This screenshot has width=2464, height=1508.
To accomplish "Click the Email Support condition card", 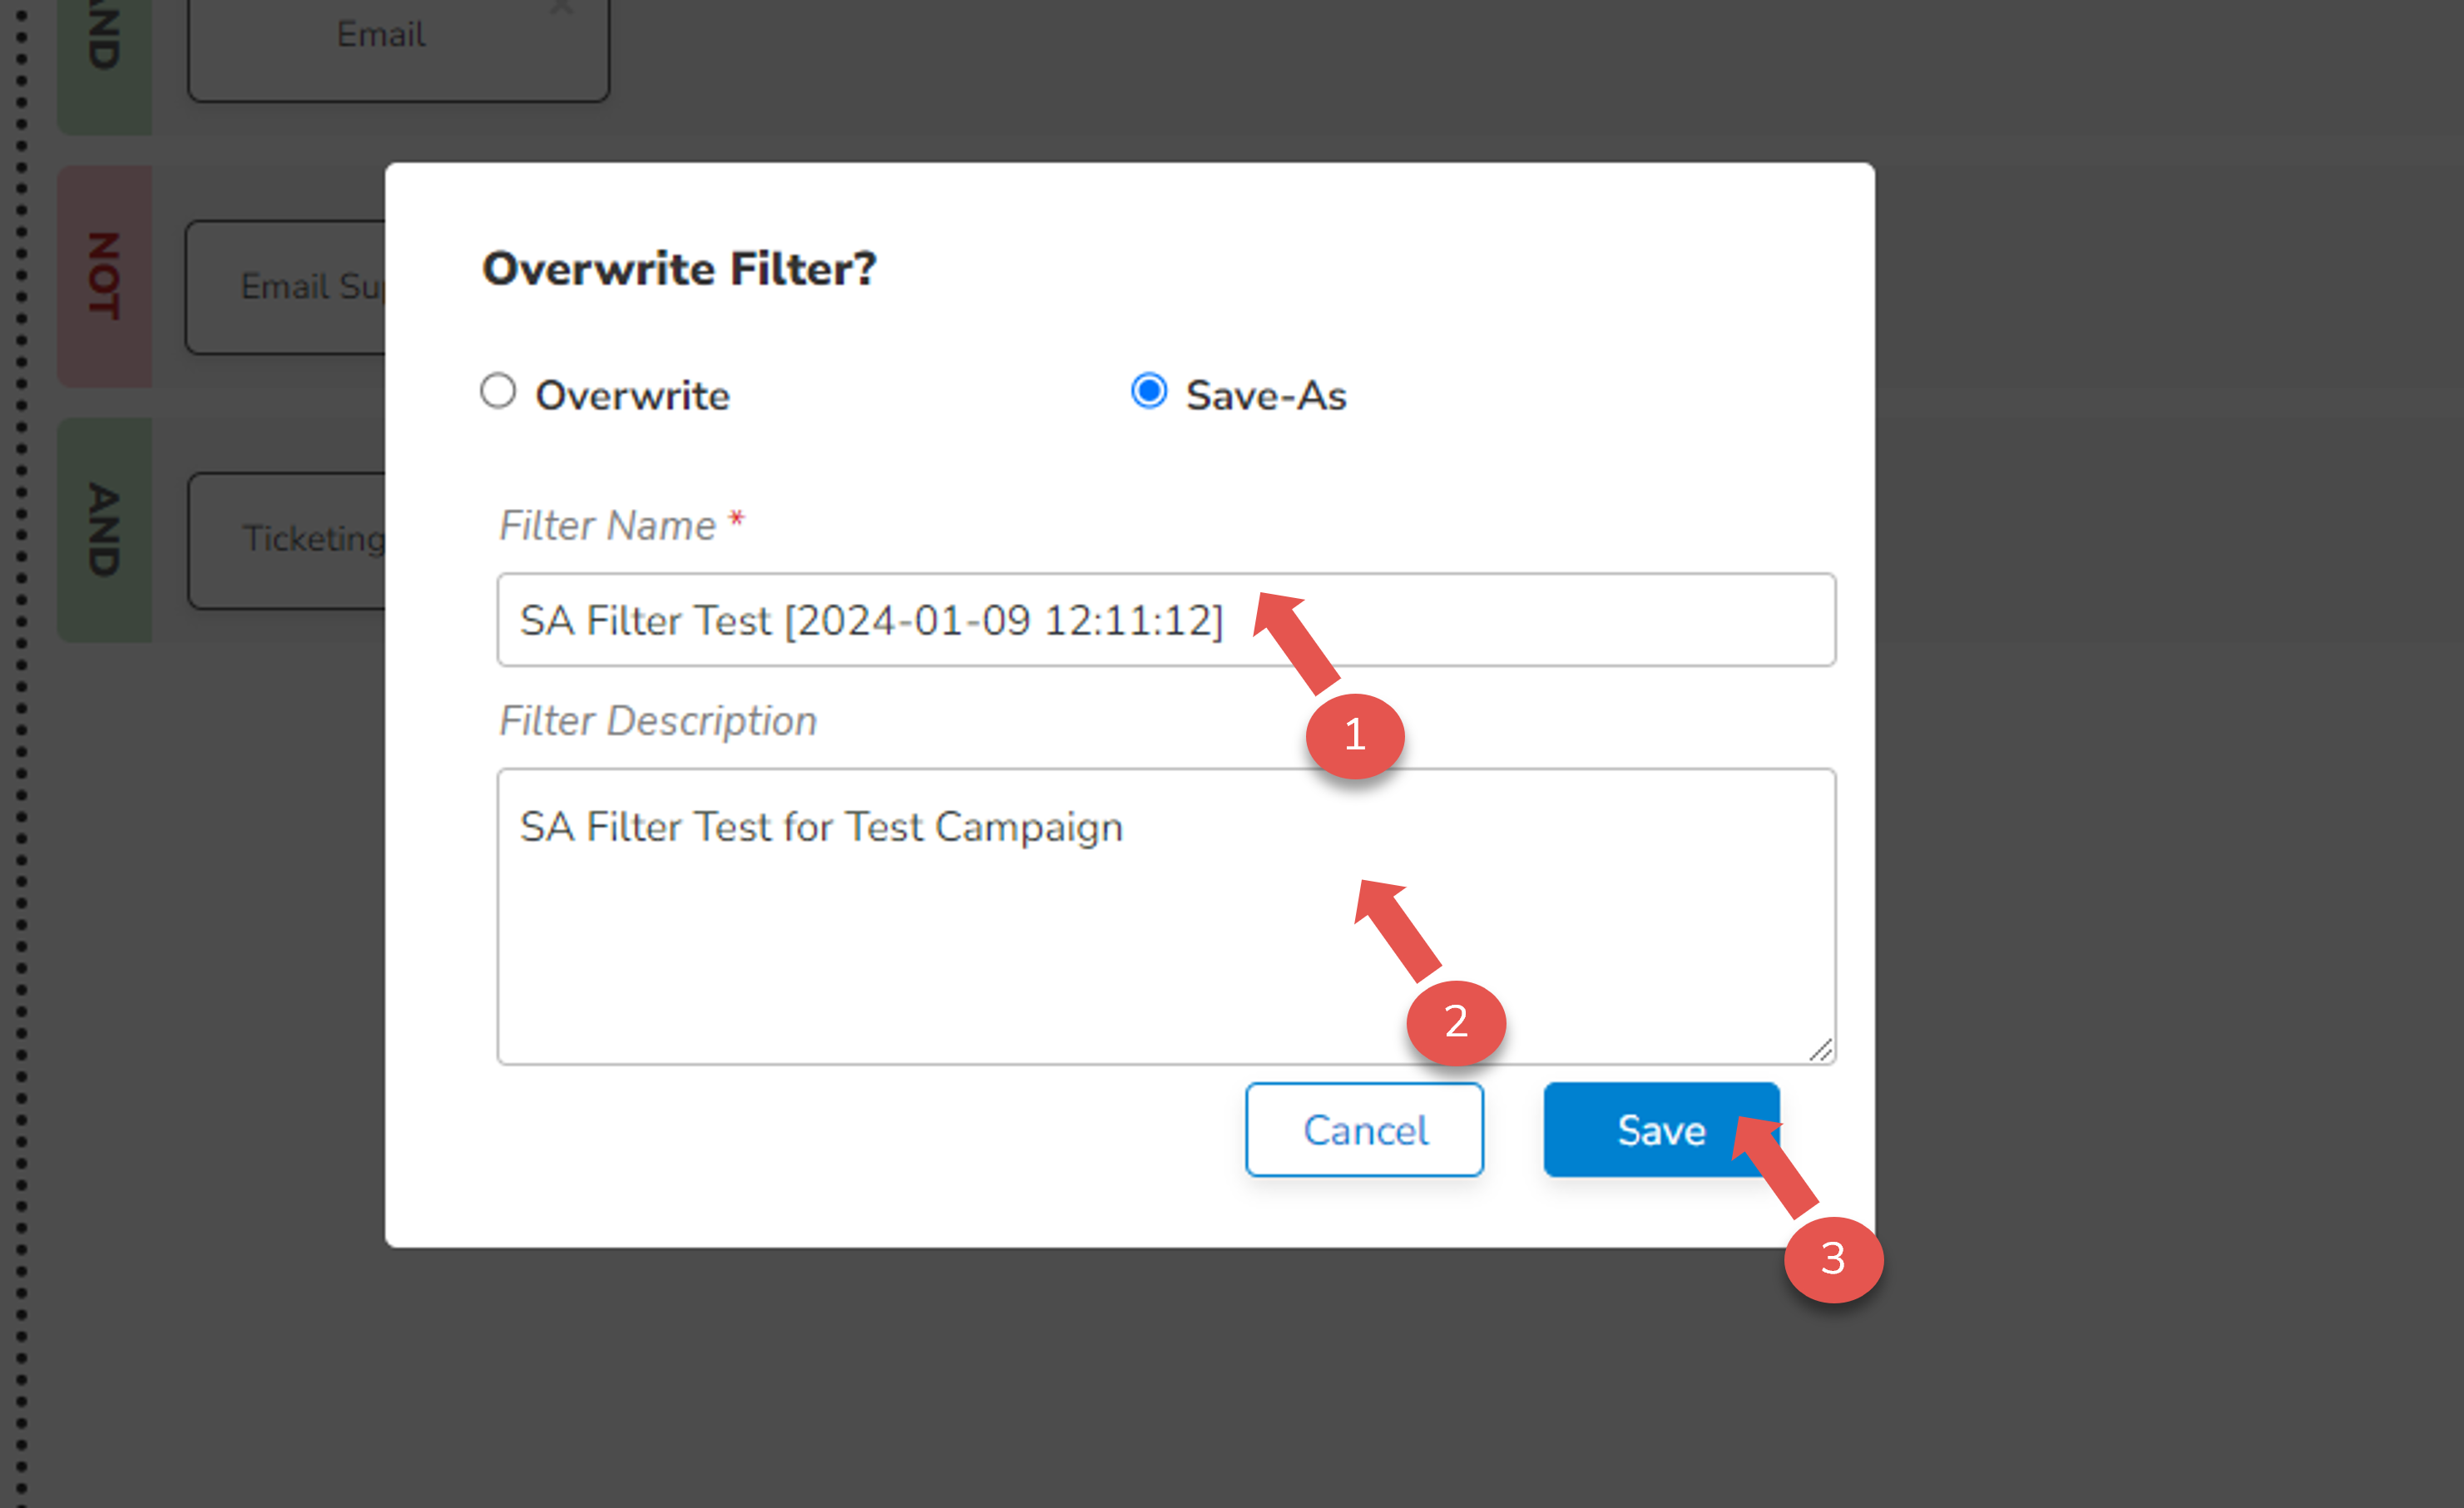I will [x=300, y=287].
